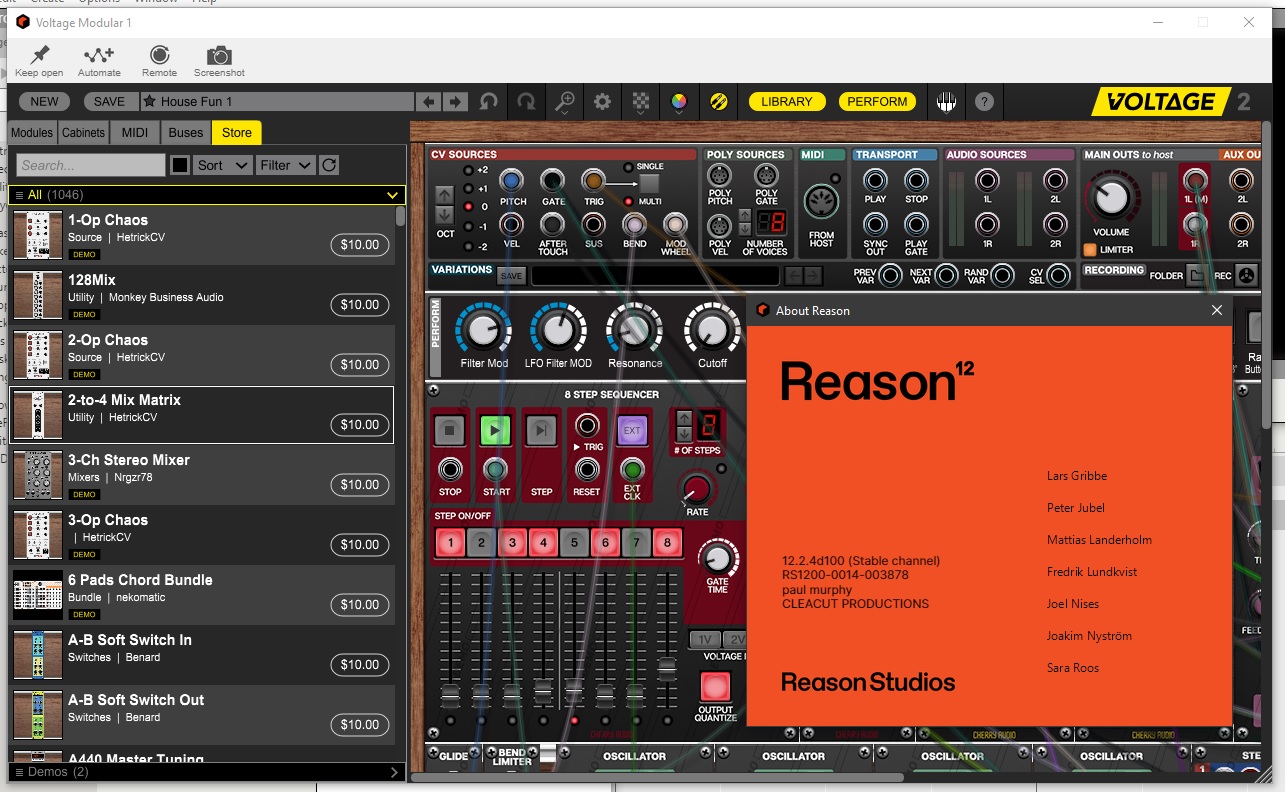Click the checkerboard icon in the toolbar
Viewport: 1285px width, 792px height.
click(641, 101)
